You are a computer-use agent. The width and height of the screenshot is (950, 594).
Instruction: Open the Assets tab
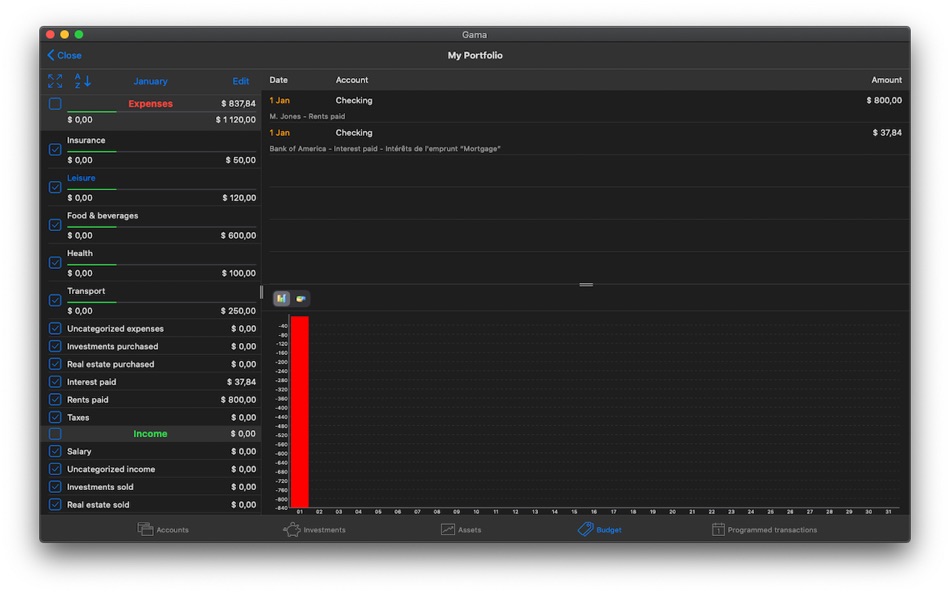click(x=461, y=529)
